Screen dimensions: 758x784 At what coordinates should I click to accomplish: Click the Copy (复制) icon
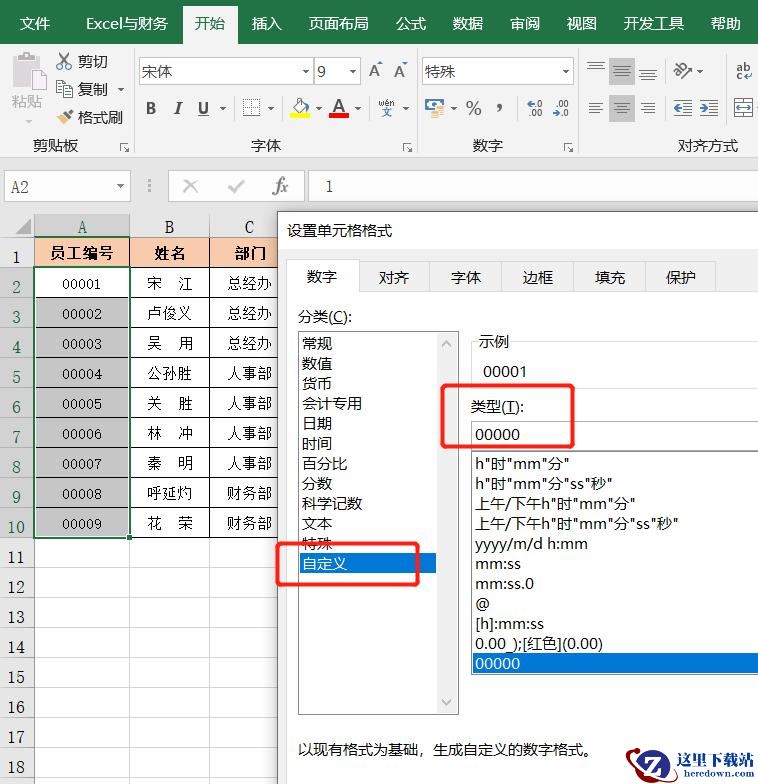64,89
